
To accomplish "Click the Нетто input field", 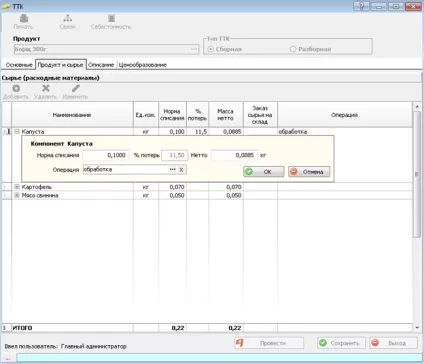I will pos(234,155).
